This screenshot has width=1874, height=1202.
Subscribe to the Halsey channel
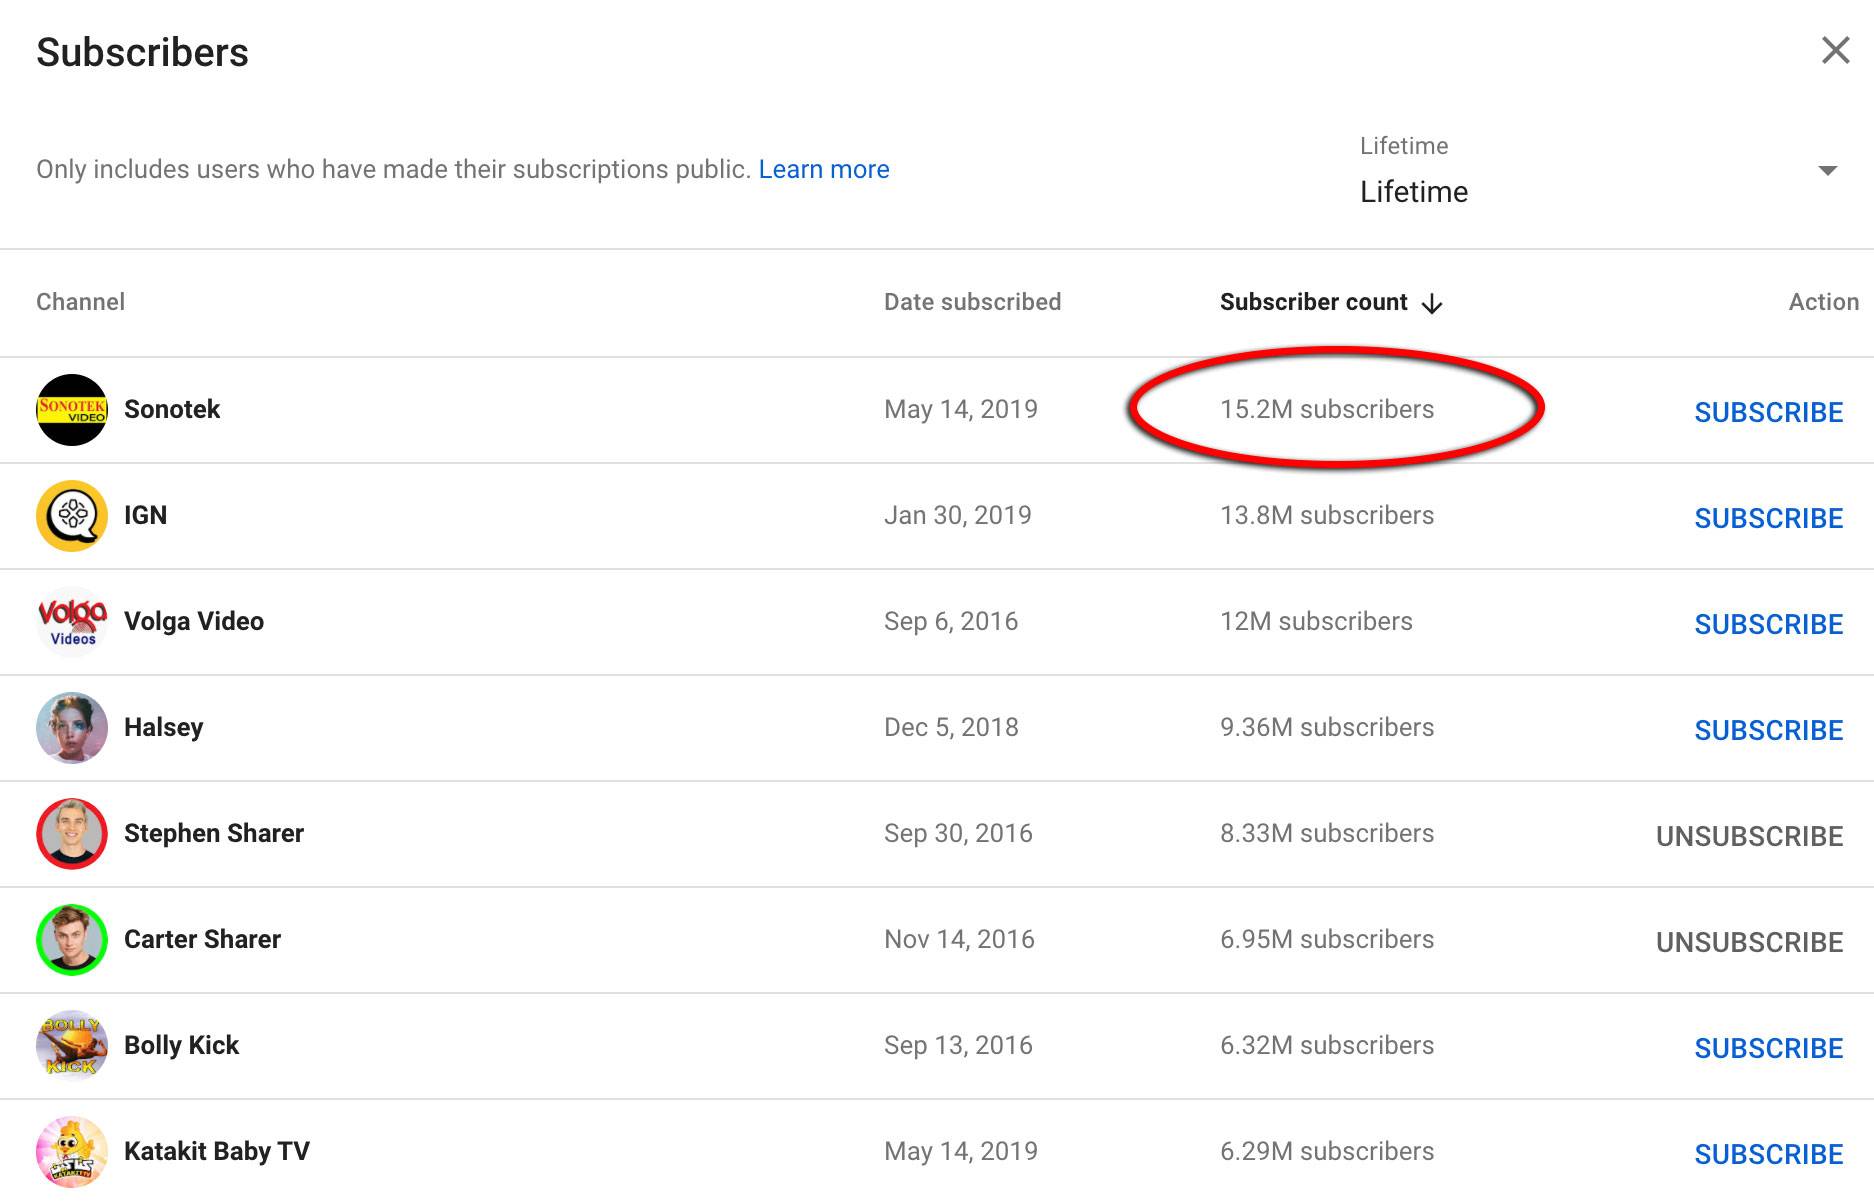click(1768, 730)
